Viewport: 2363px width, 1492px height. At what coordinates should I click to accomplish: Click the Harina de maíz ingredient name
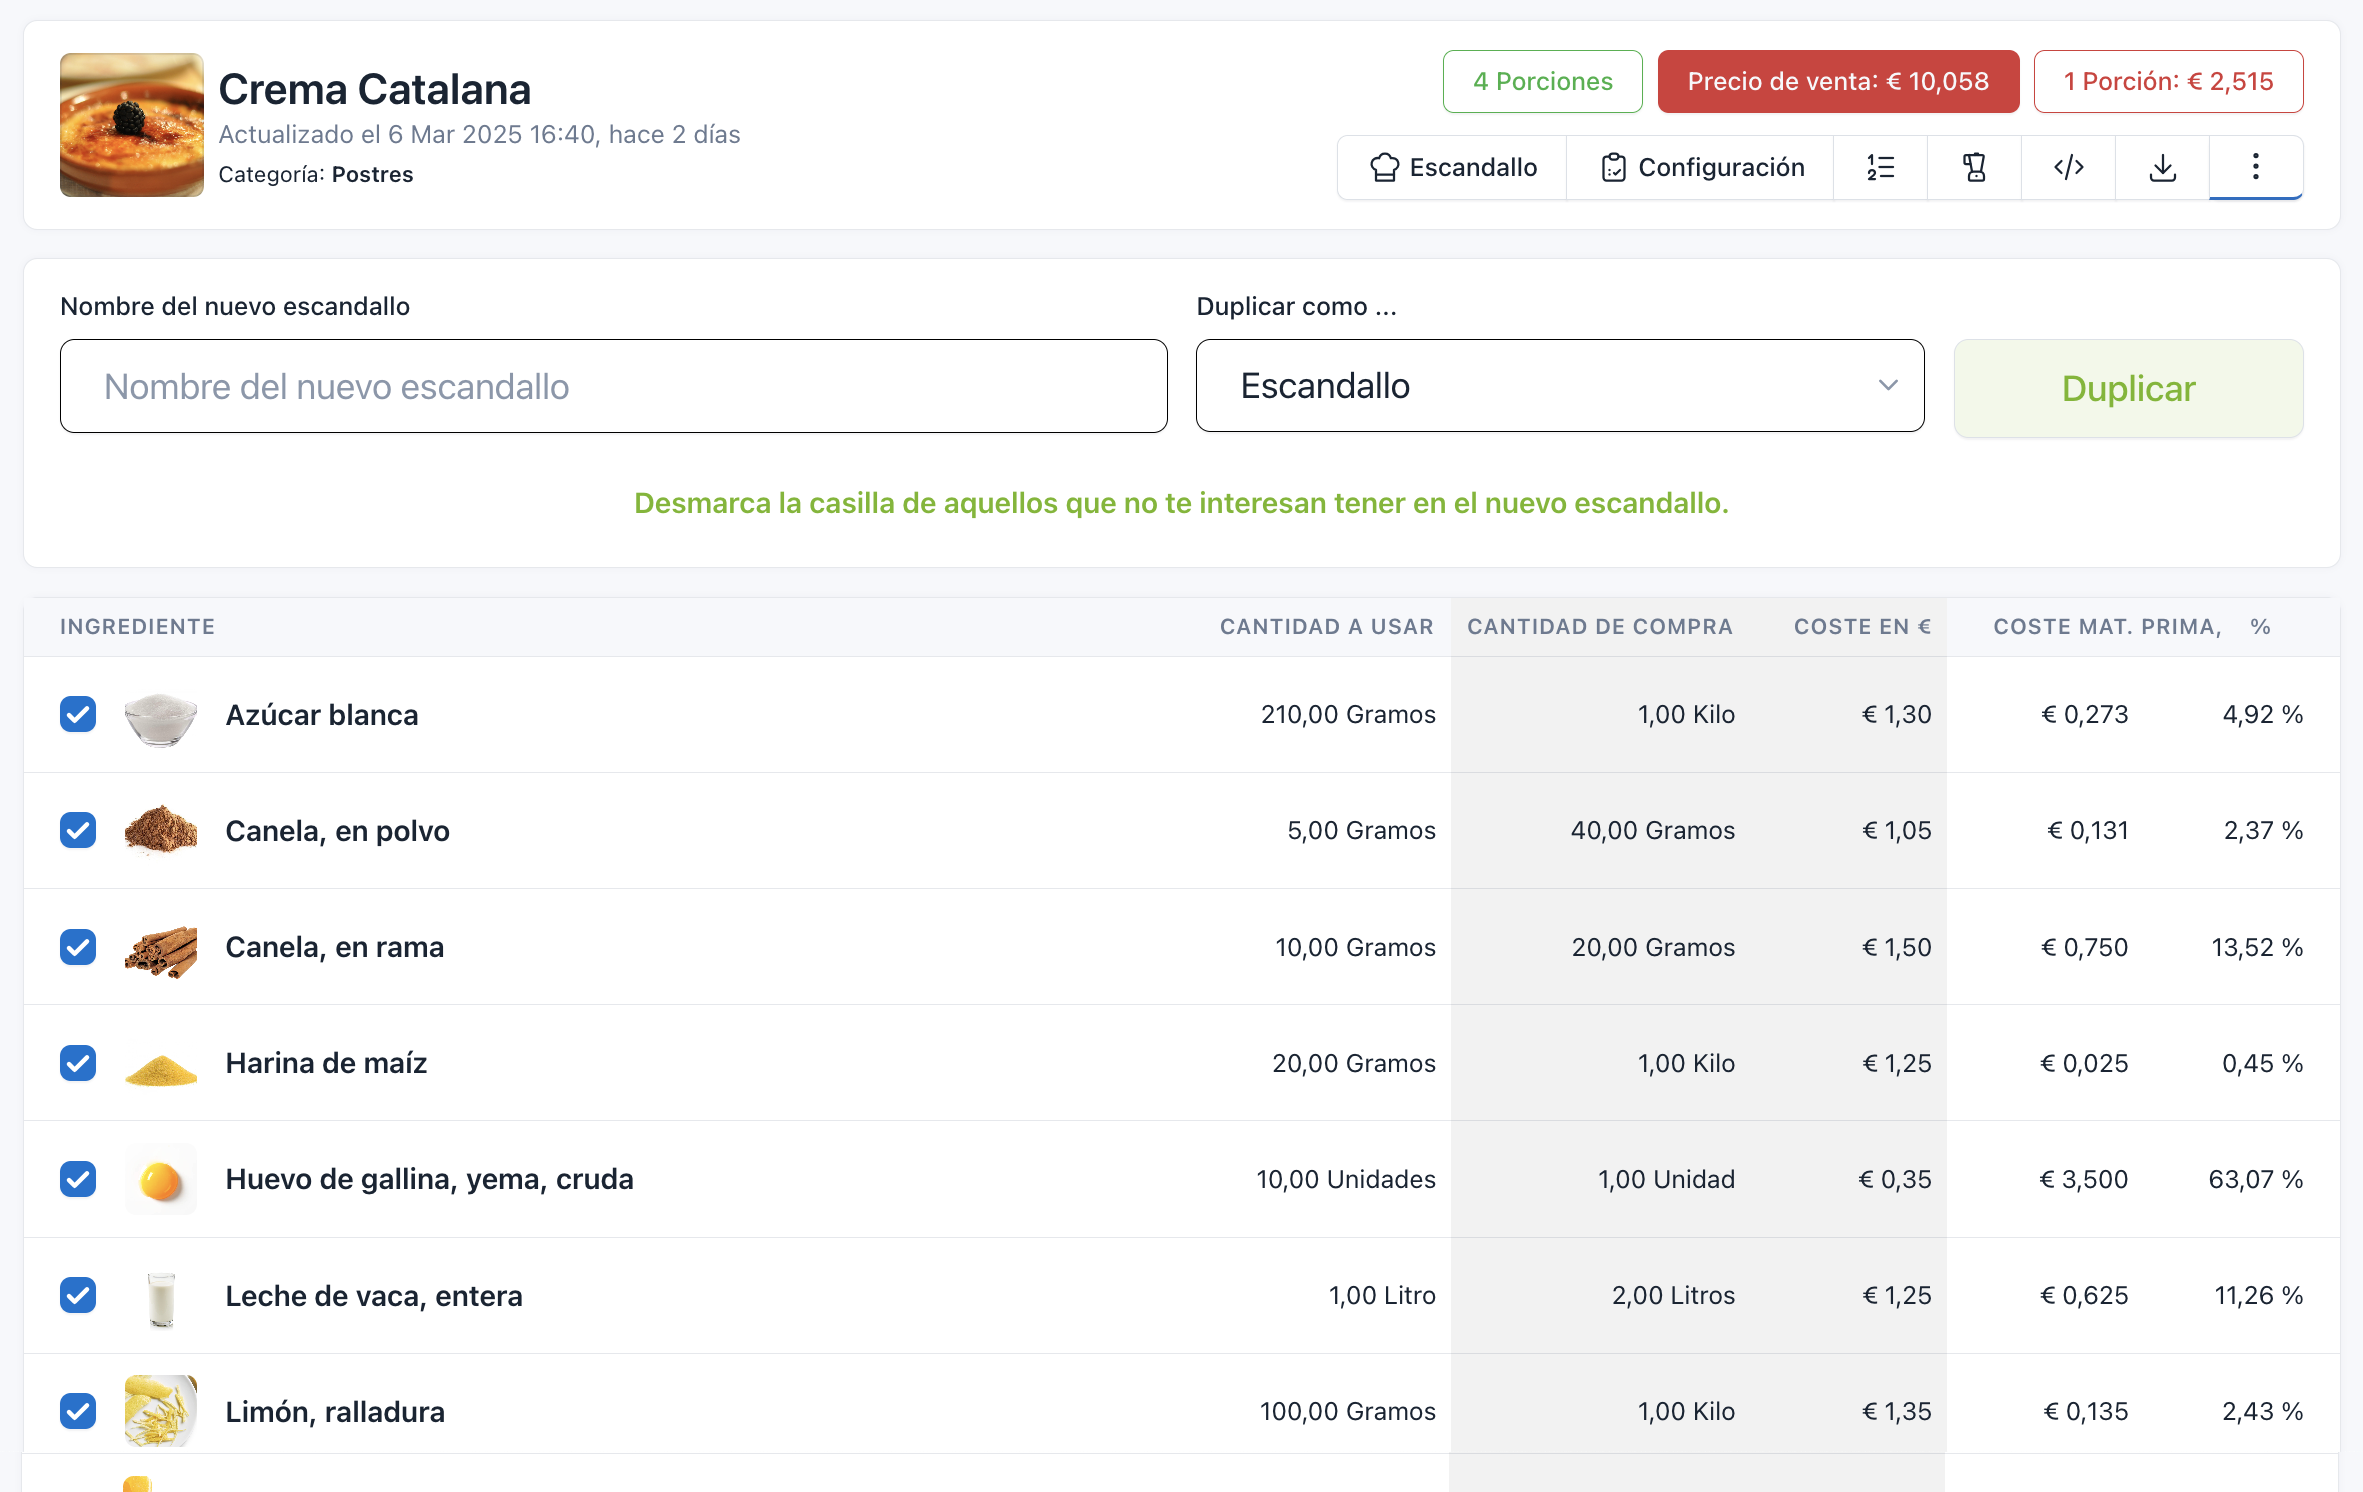pyautogui.click(x=326, y=1063)
